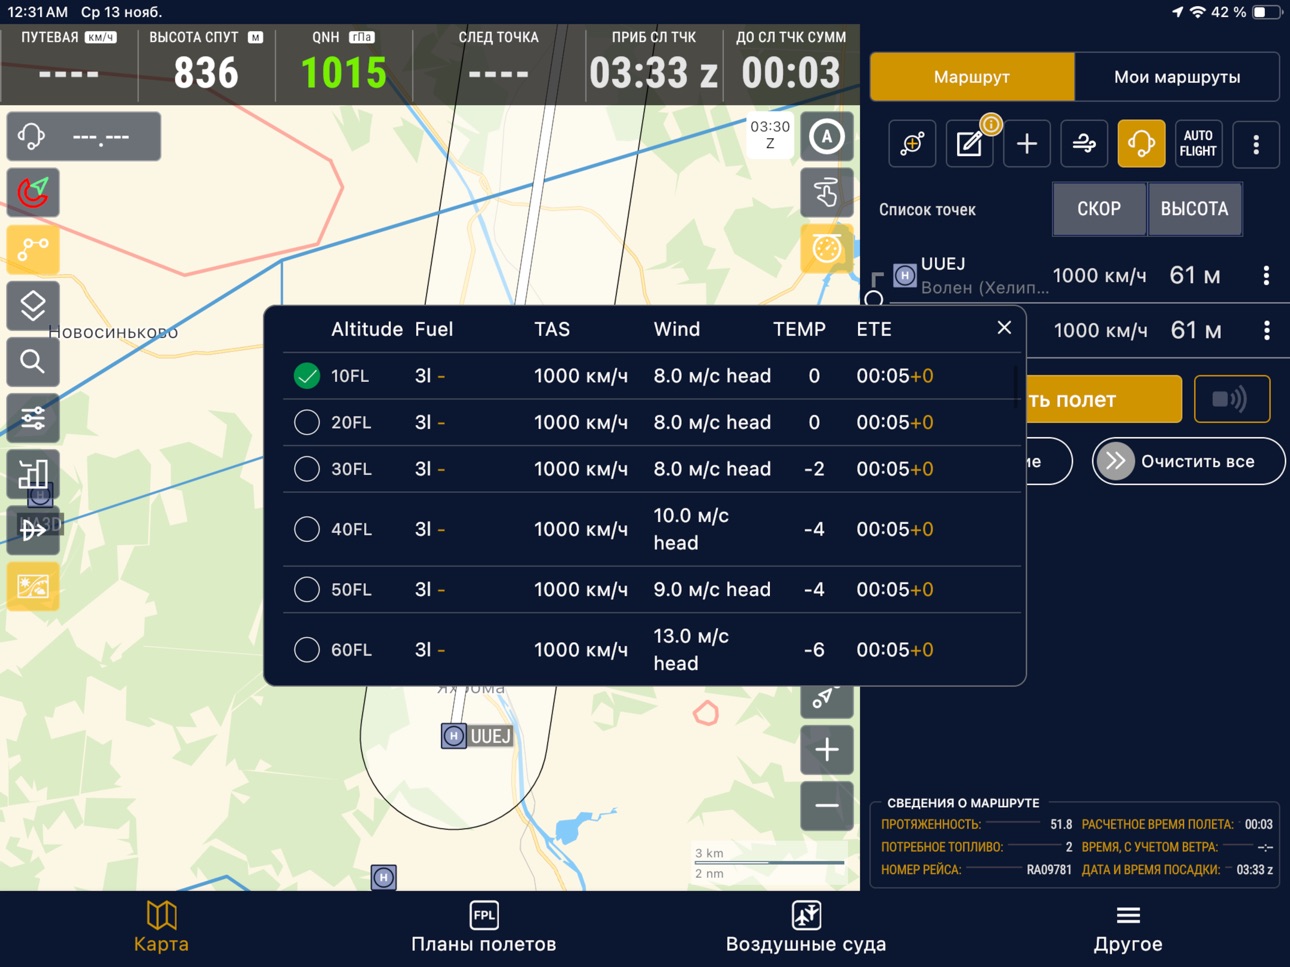Select the hand touch gesture tool
The width and height of the screenshot is (1290, 967).
(x=826, y=192)
